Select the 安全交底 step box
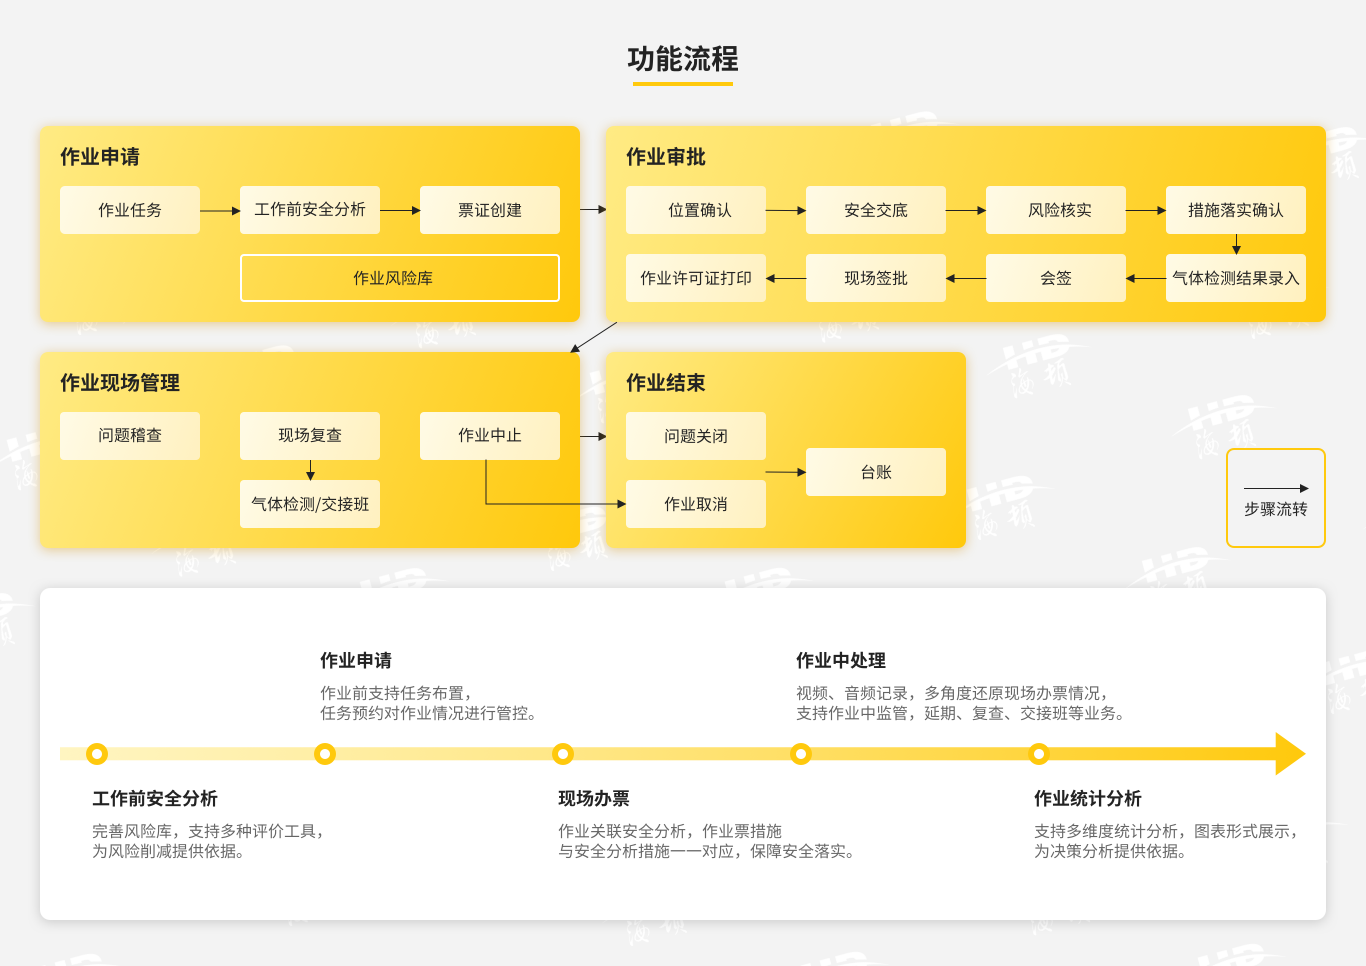The width and height of the screenshot is (1366, 966). tap(876, 210)
